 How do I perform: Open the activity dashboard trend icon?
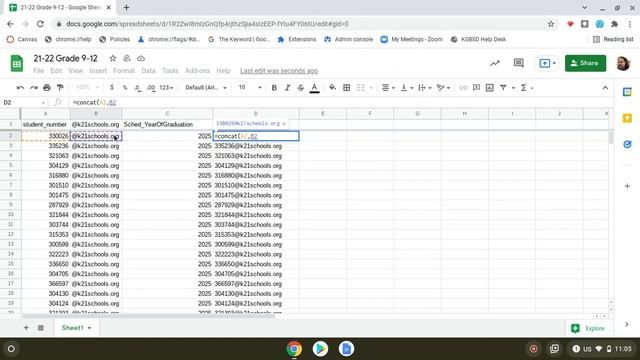pyautogui.click(x=495, y=63)
